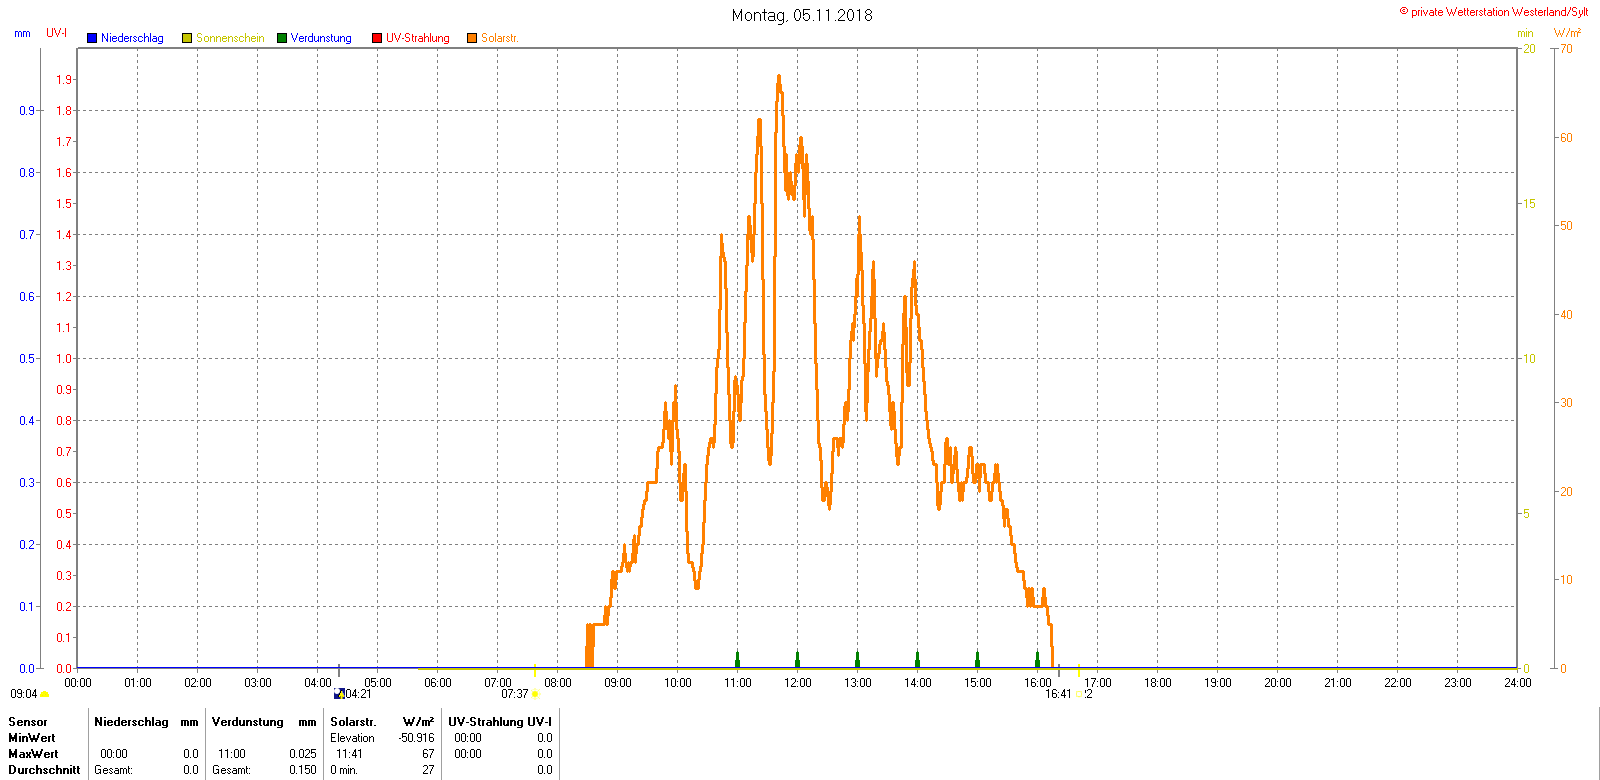
Task: Click the Elevation label in the table
Action: click(353, 738)
